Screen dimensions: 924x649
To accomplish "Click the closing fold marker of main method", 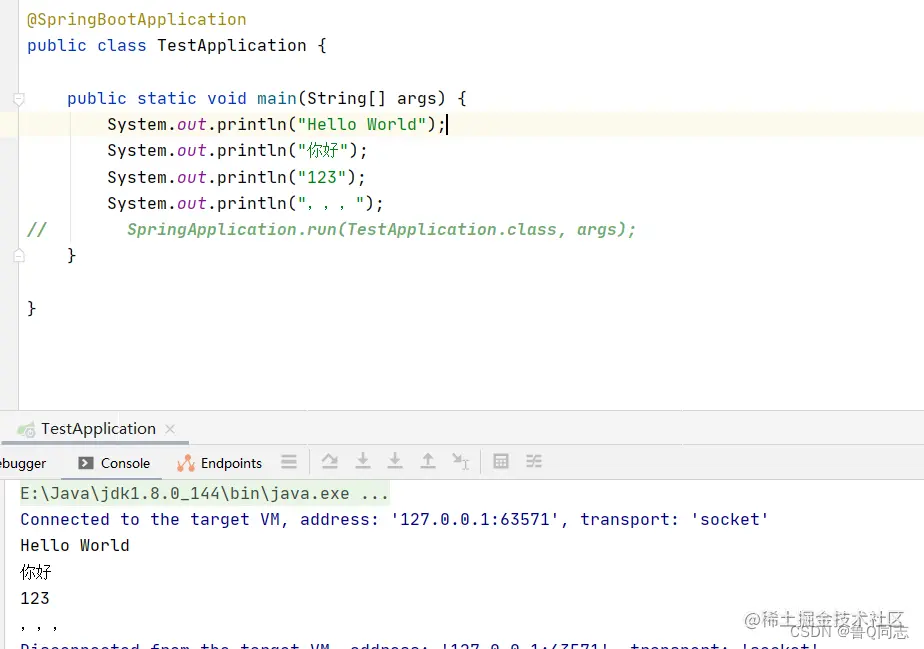I will [19, 255].
